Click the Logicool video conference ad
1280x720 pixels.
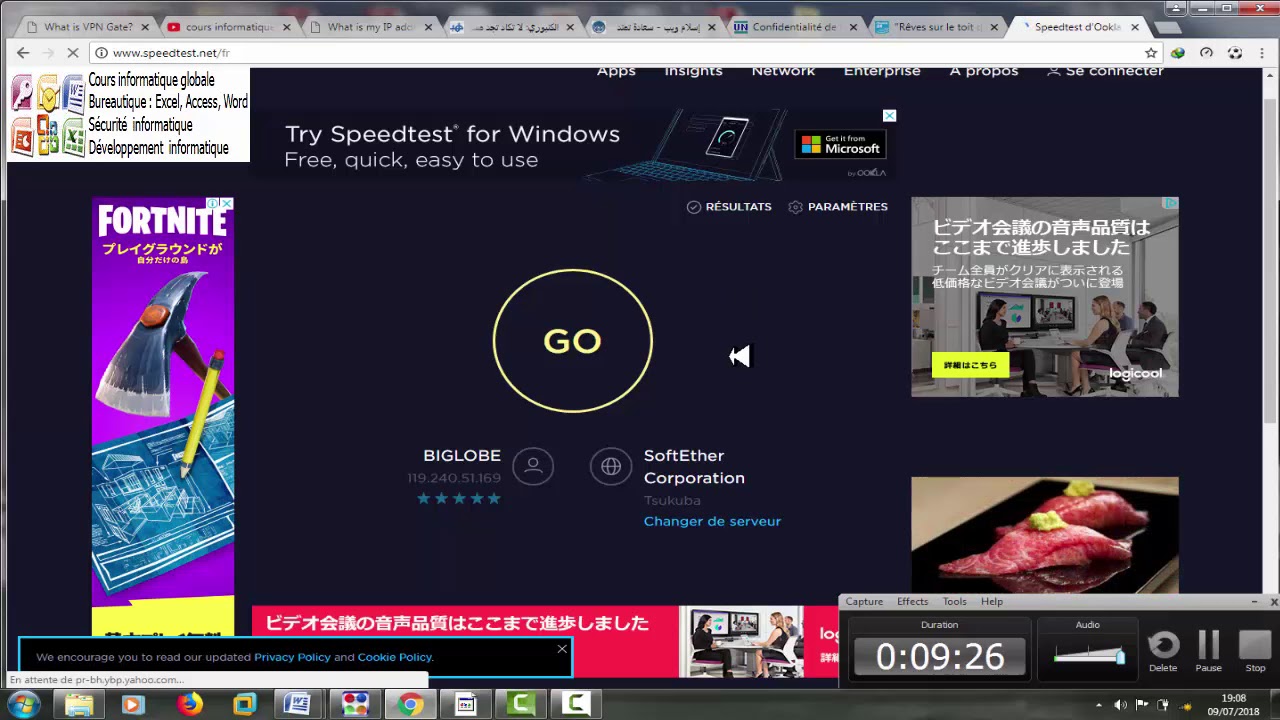coord(1044,297)
